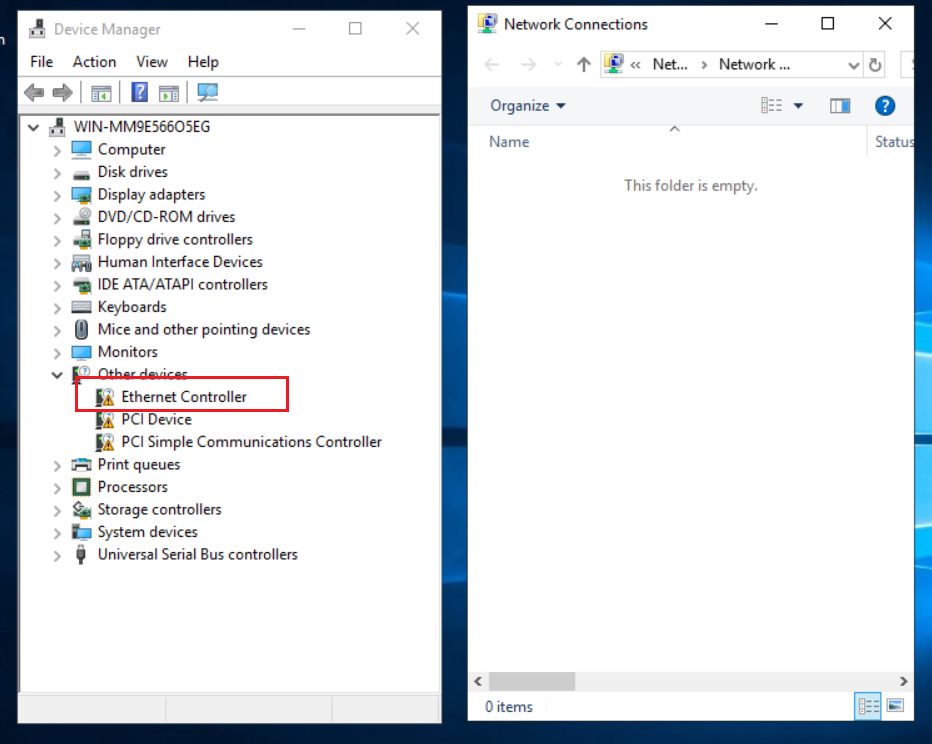
Task: Click the refresh icon beside the address bar
Action: (x=876, y=65)
